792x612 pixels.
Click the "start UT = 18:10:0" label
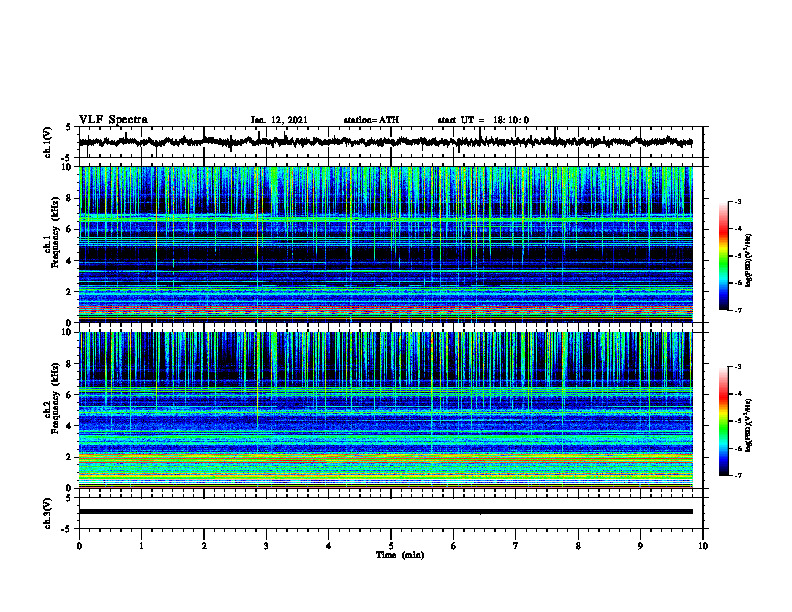click(x=483, y=120)
